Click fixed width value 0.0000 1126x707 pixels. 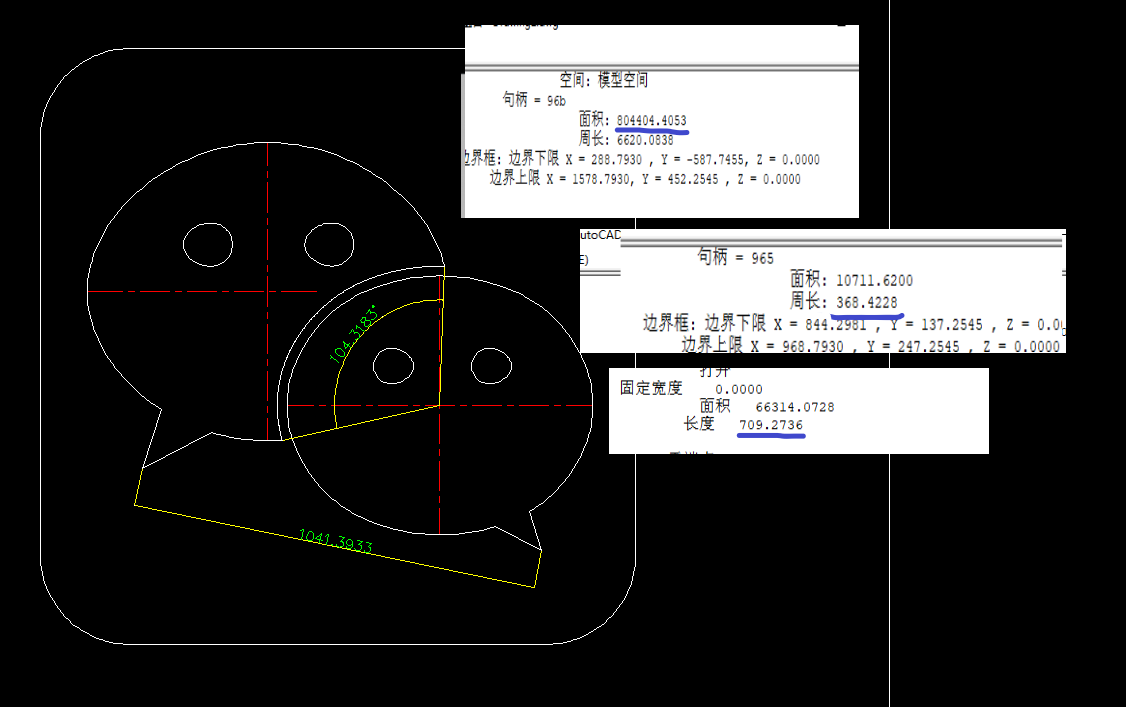click(x=739, y=390)
